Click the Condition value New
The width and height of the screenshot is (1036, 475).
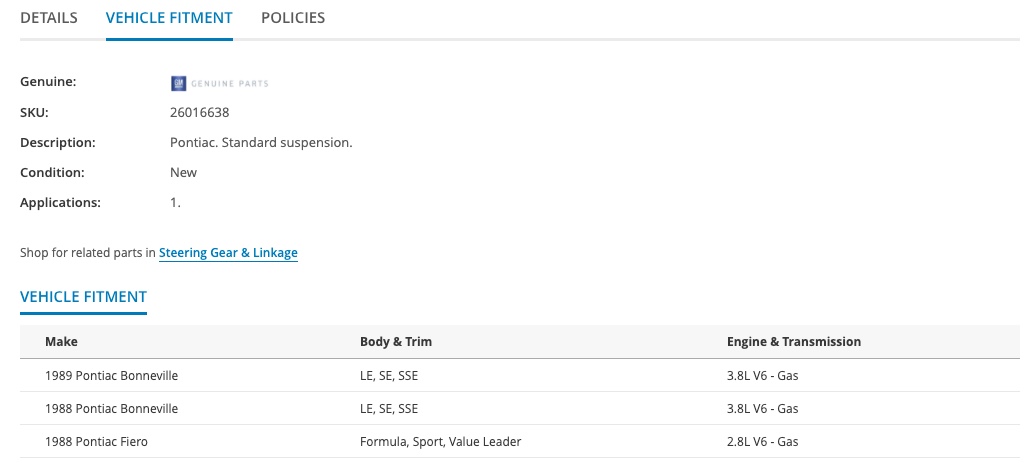[183, 172]
